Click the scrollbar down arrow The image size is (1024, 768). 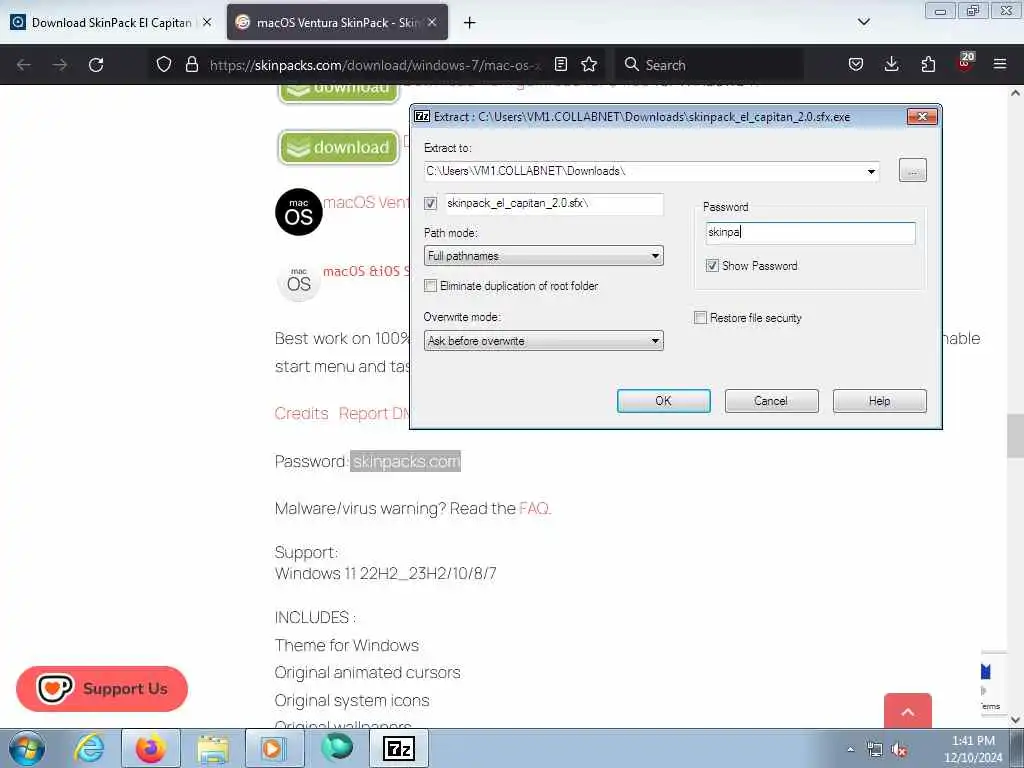(x=1015, y=720)
